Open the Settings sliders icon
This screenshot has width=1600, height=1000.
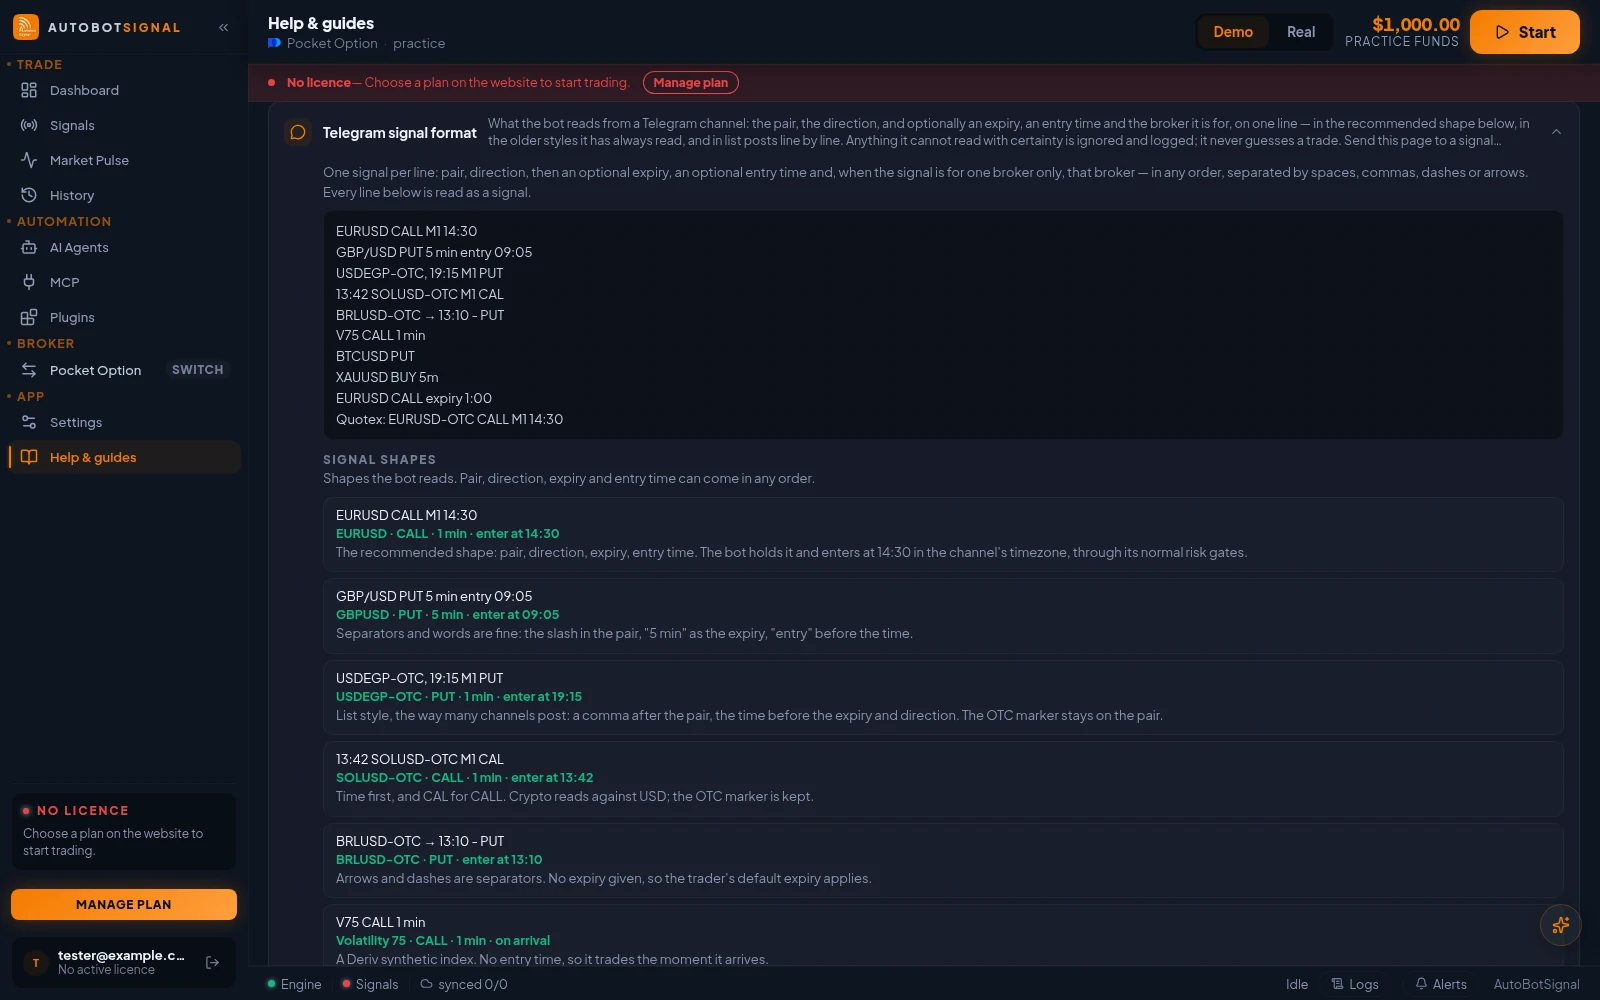tap(29, 422)
